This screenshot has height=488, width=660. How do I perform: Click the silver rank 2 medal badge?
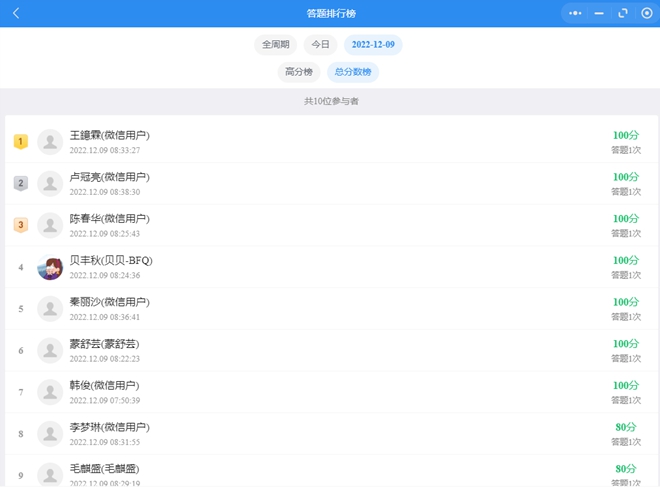20,183
